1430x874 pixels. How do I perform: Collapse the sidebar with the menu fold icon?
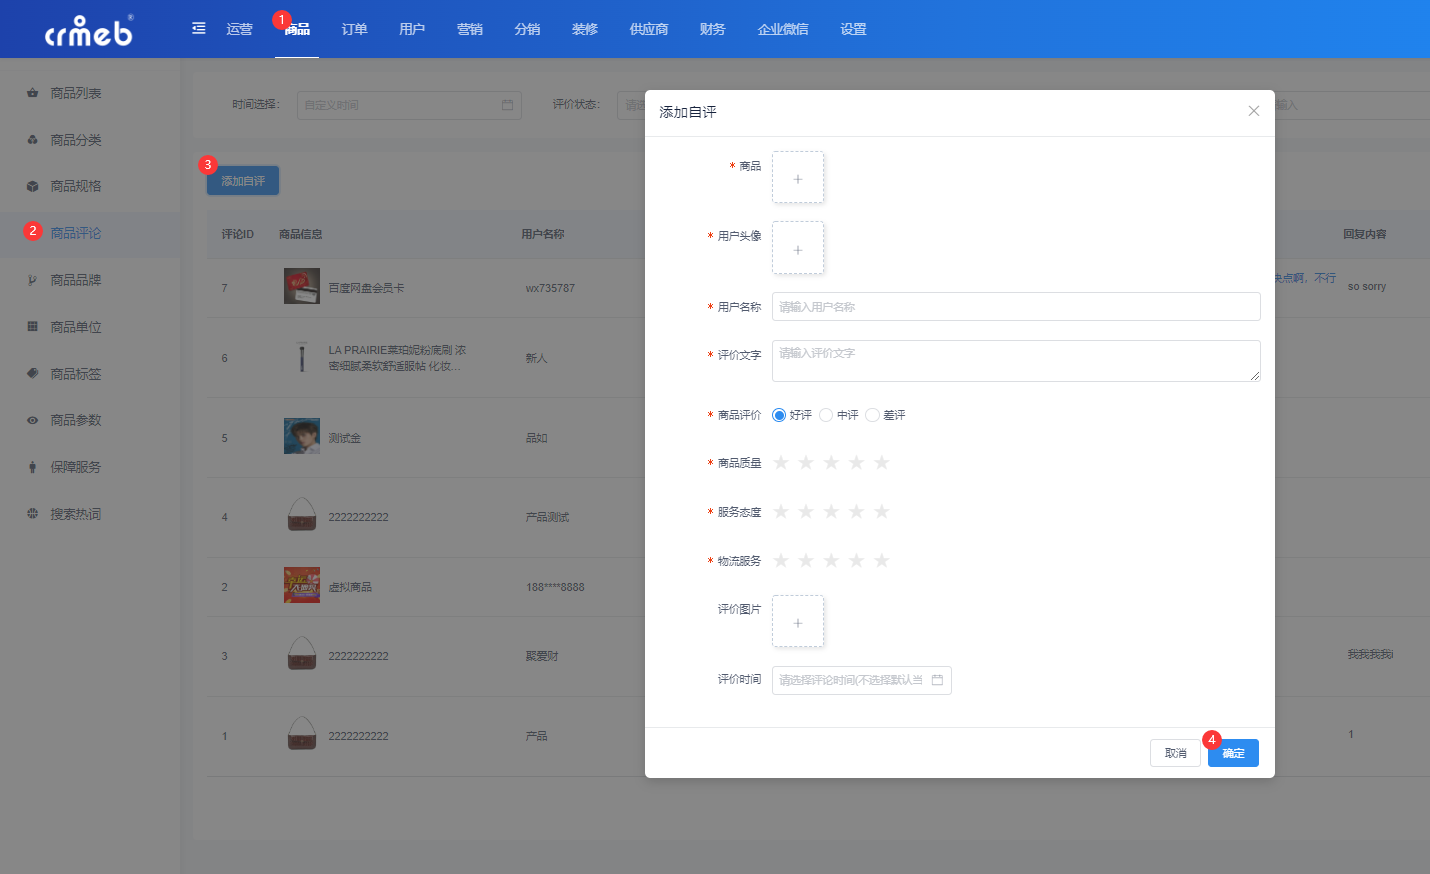(199, 28)
